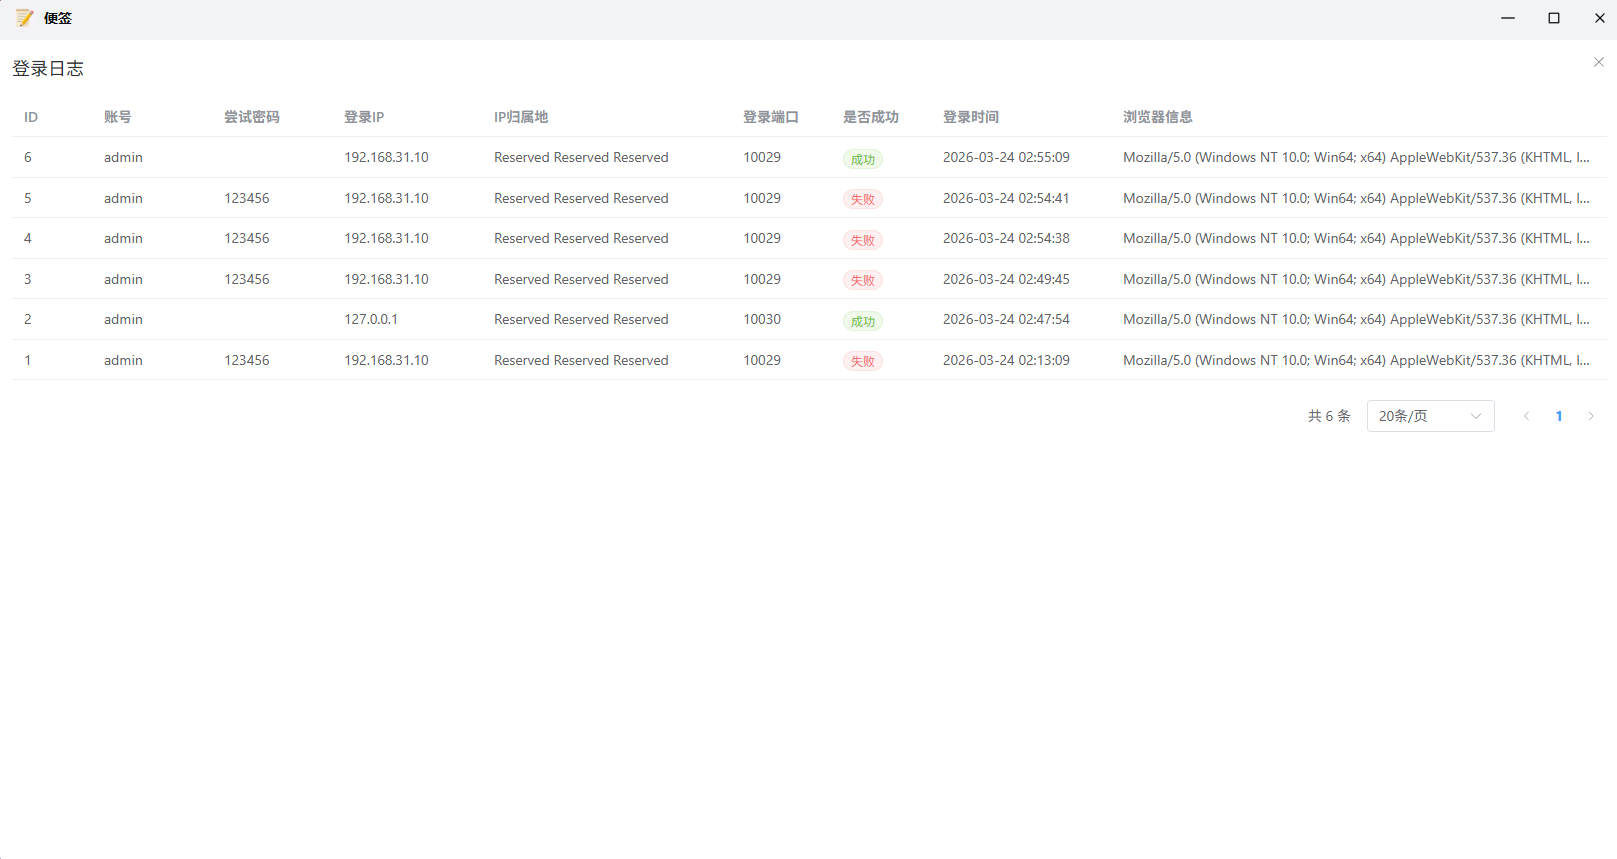1617x859 pixels.
Task: Click port 10029 in row ID 6
Action: [762, 157]
